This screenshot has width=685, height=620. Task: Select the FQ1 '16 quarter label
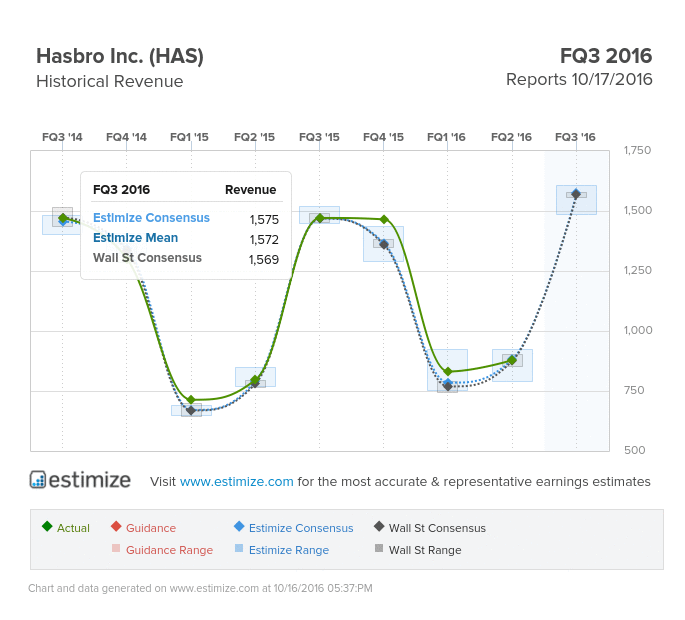pyautogui.click(x=446, y=137)
